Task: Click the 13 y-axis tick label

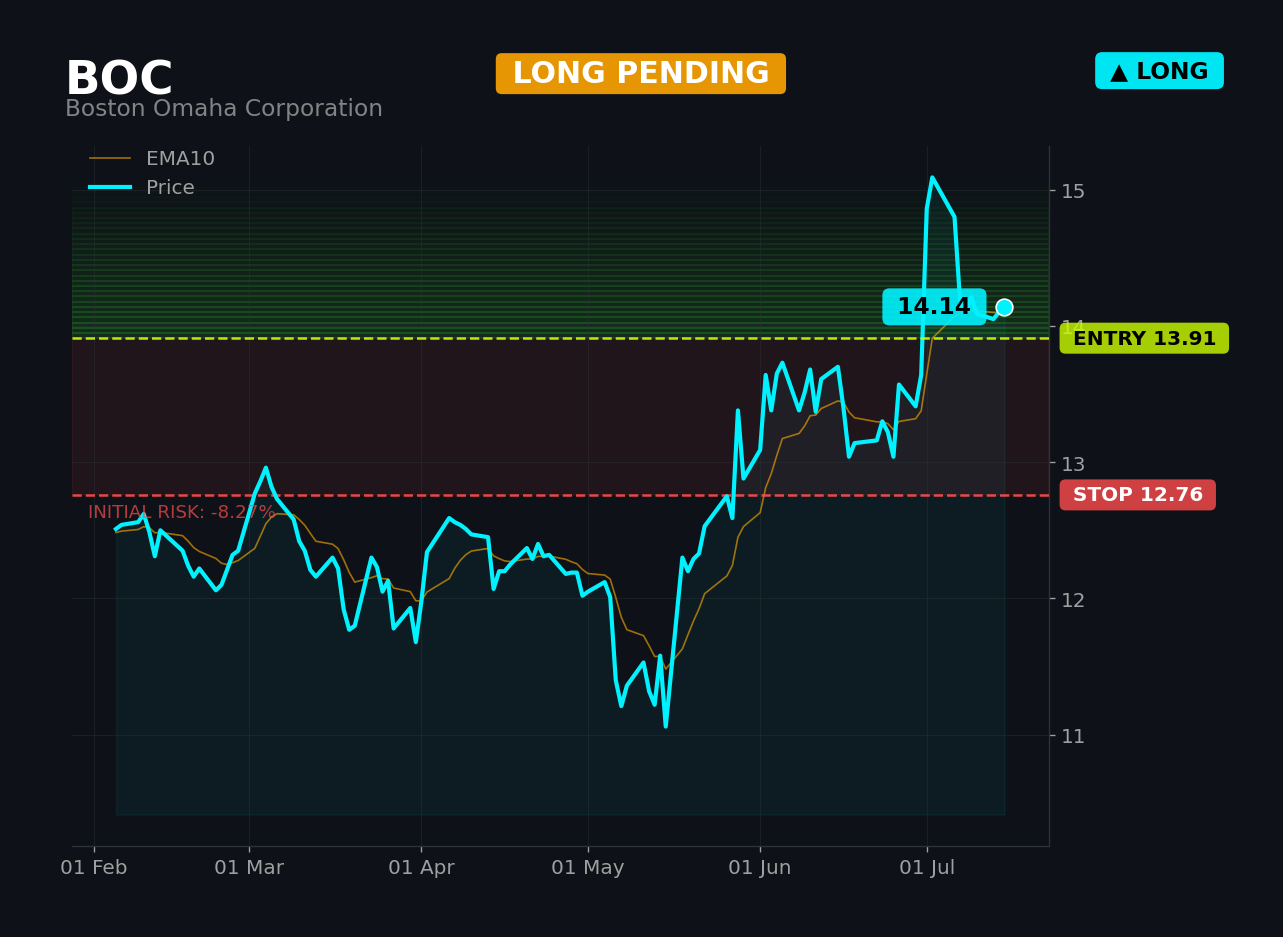Action: [1073, 463]
